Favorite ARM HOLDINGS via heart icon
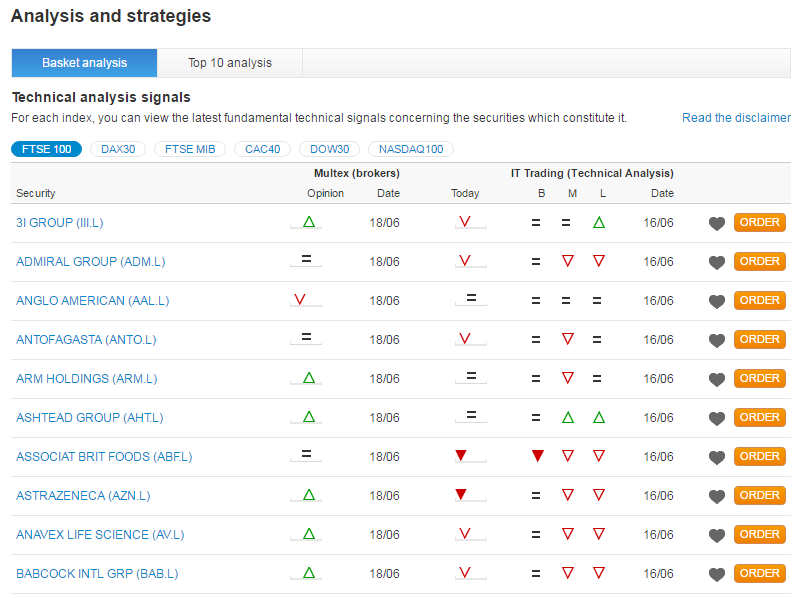Image resolution: width=798 pixels, height=598 pixels. (717, 380)
